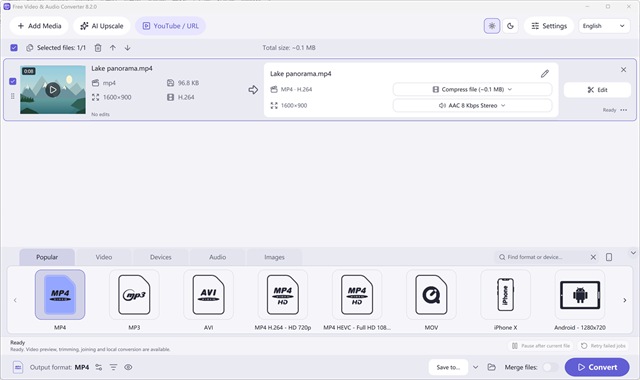Click the Edit button with scissors
The height and width of the screenshot is (380, 640).
(x=597, y=90)
